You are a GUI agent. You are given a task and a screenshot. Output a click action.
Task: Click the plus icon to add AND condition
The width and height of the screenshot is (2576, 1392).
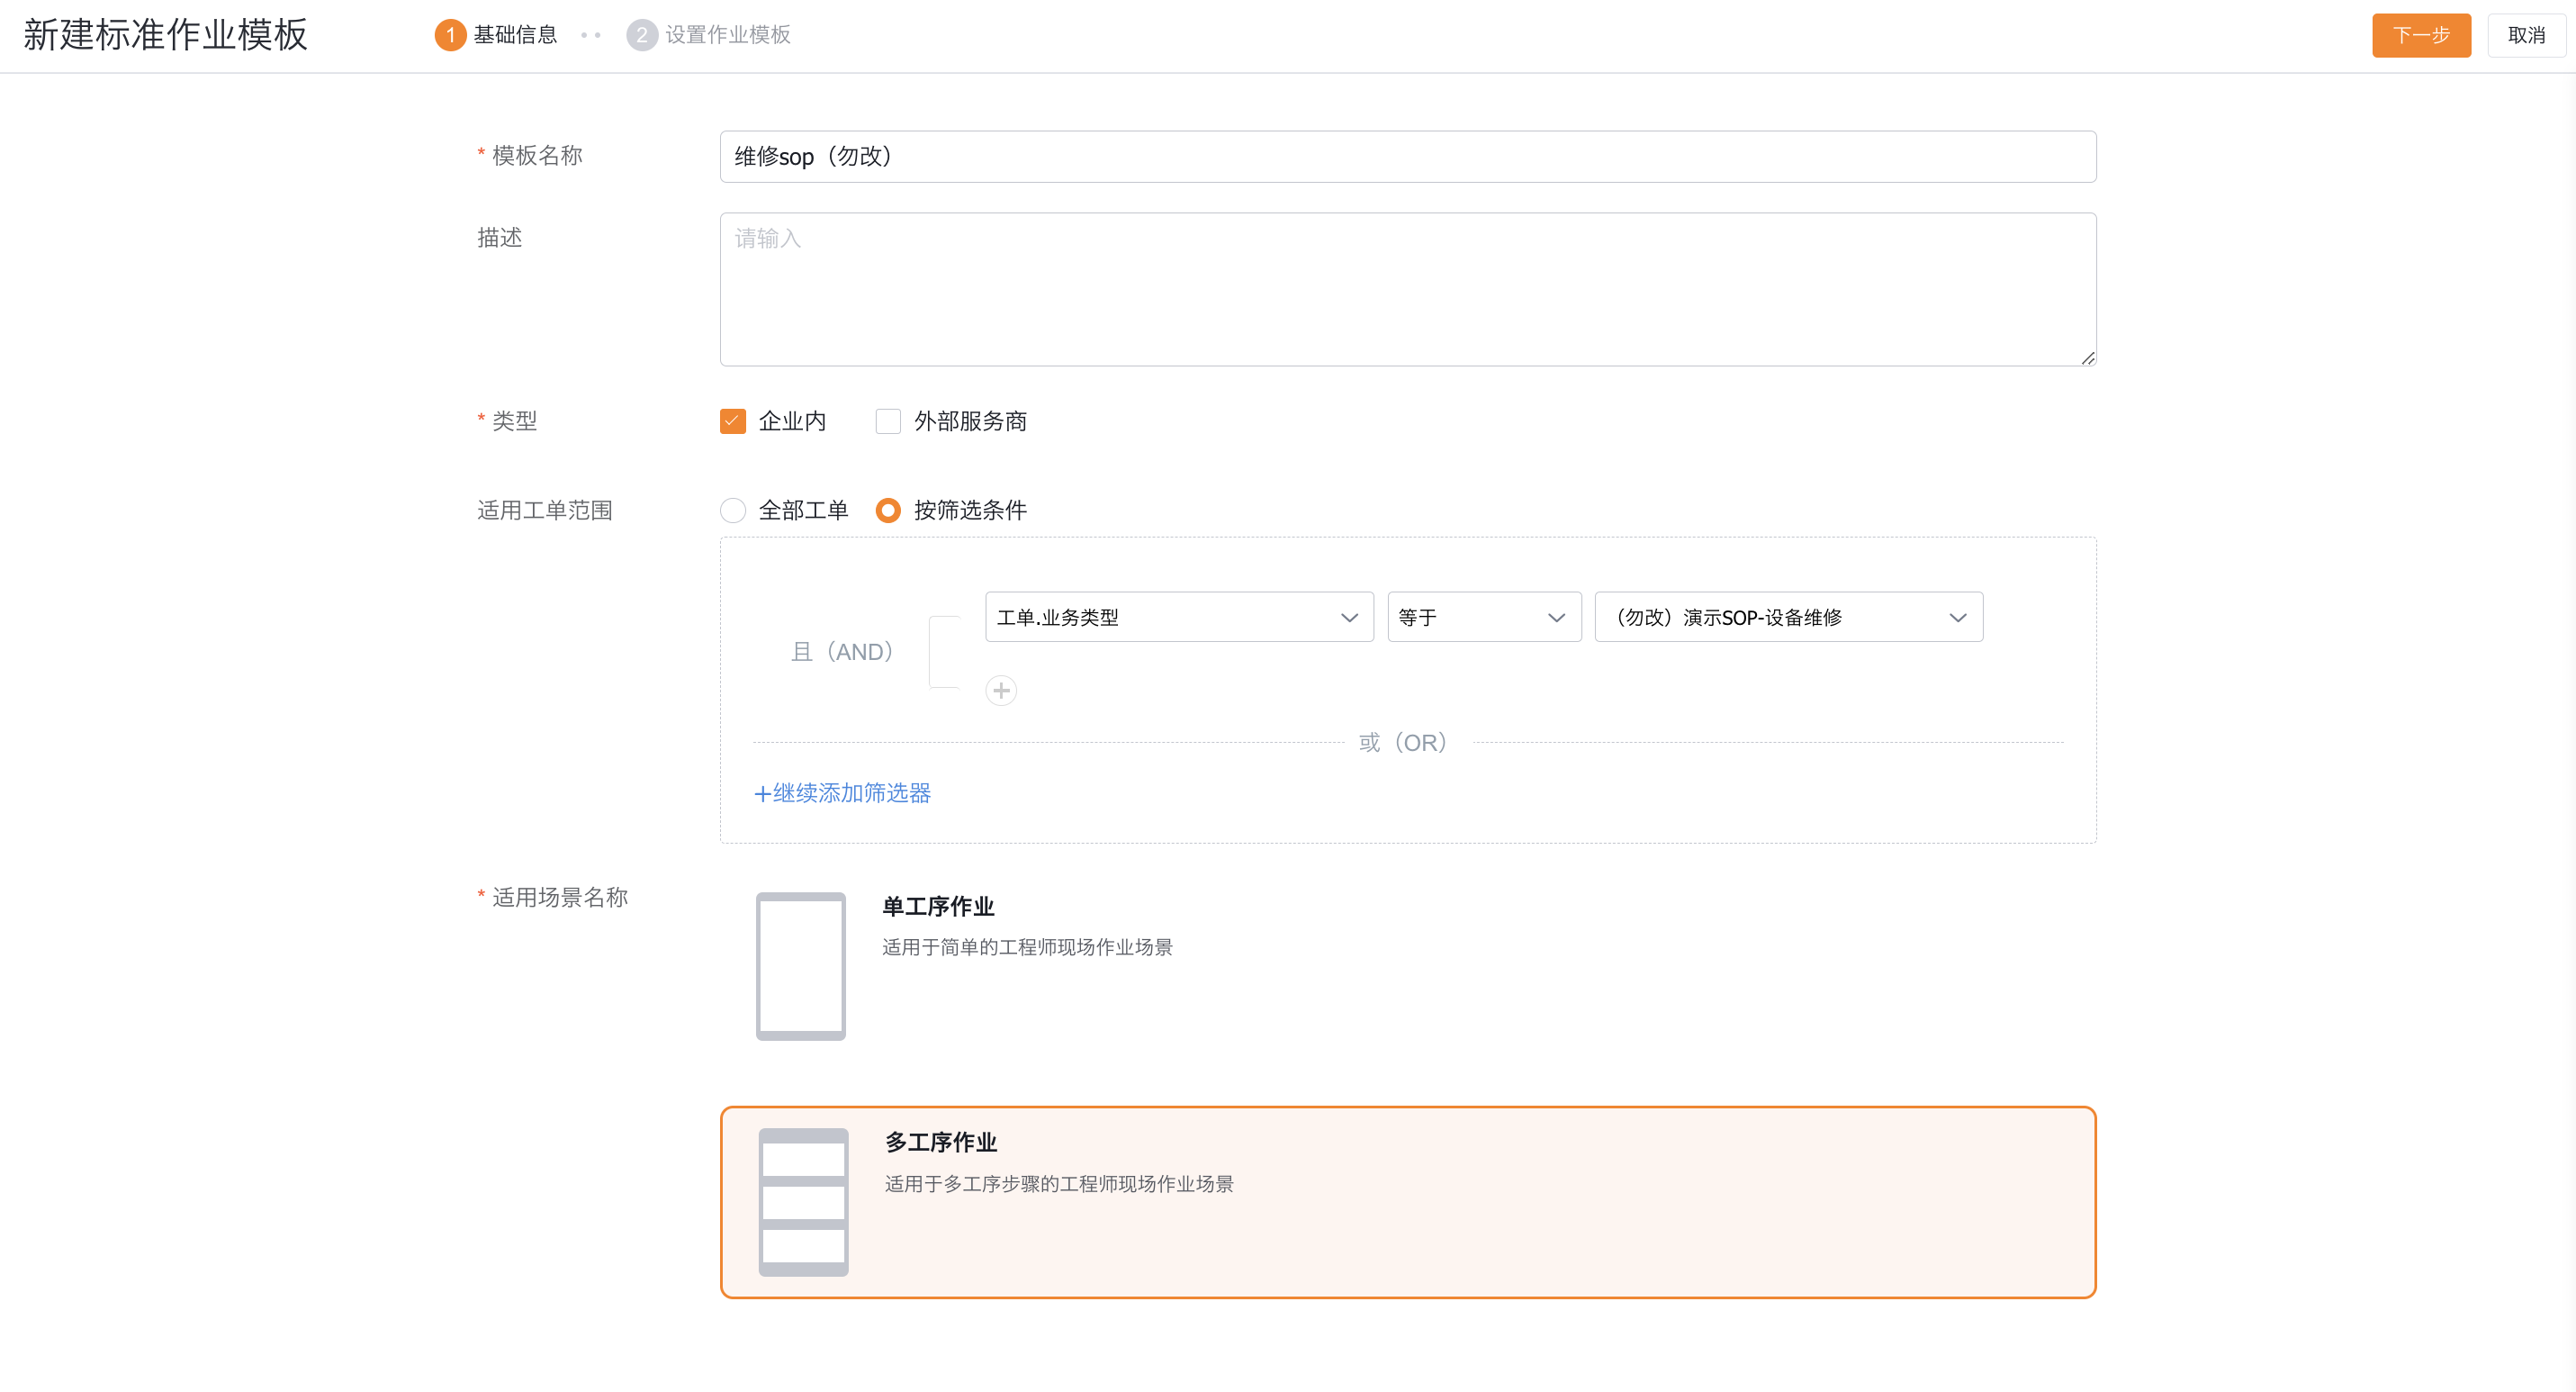click(x=1001, y=690)
